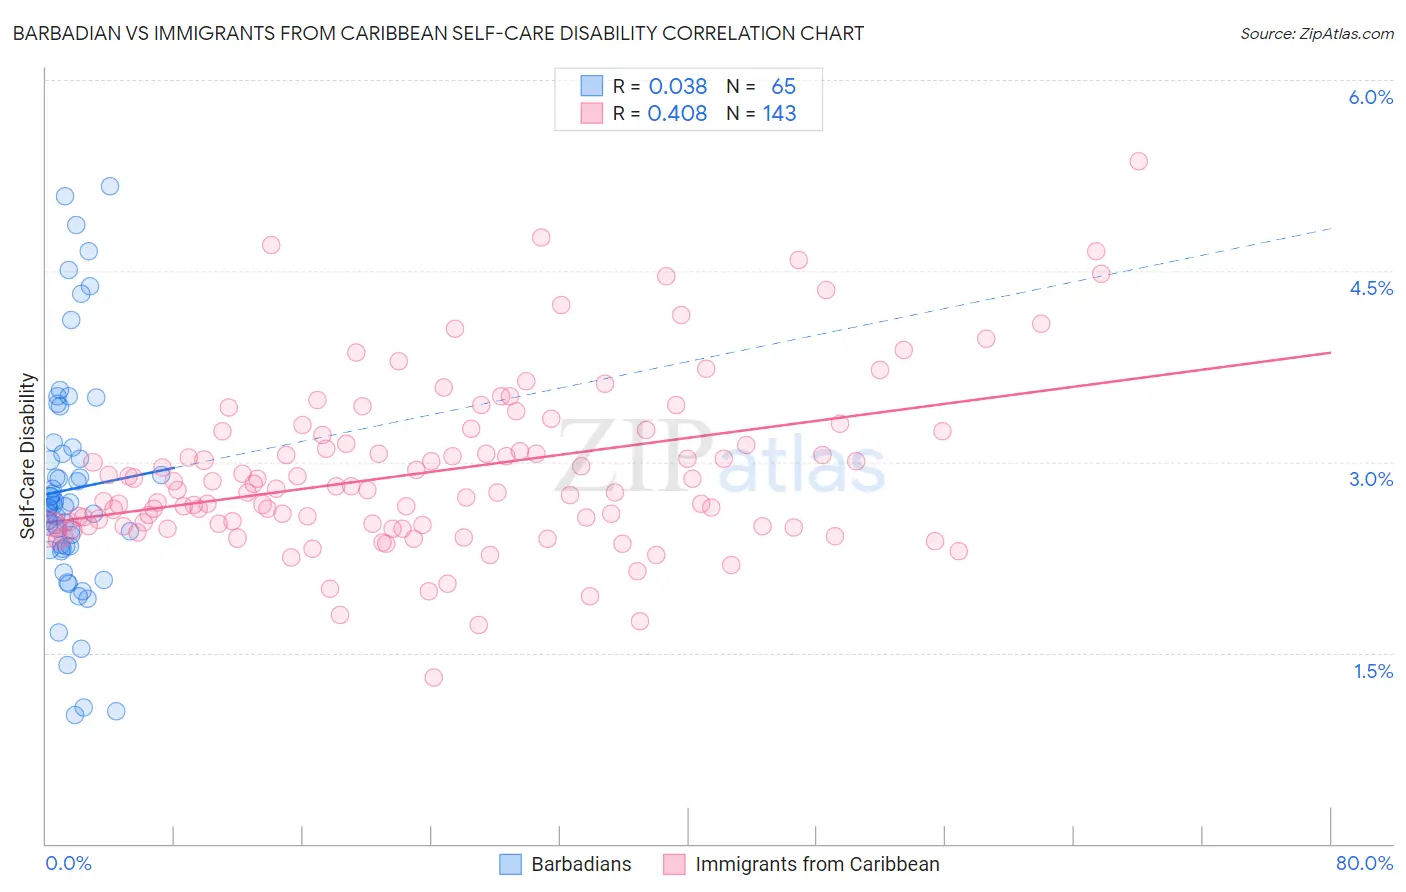Click the topmost blue data point near 5.2%

click(x=110, y=186)
